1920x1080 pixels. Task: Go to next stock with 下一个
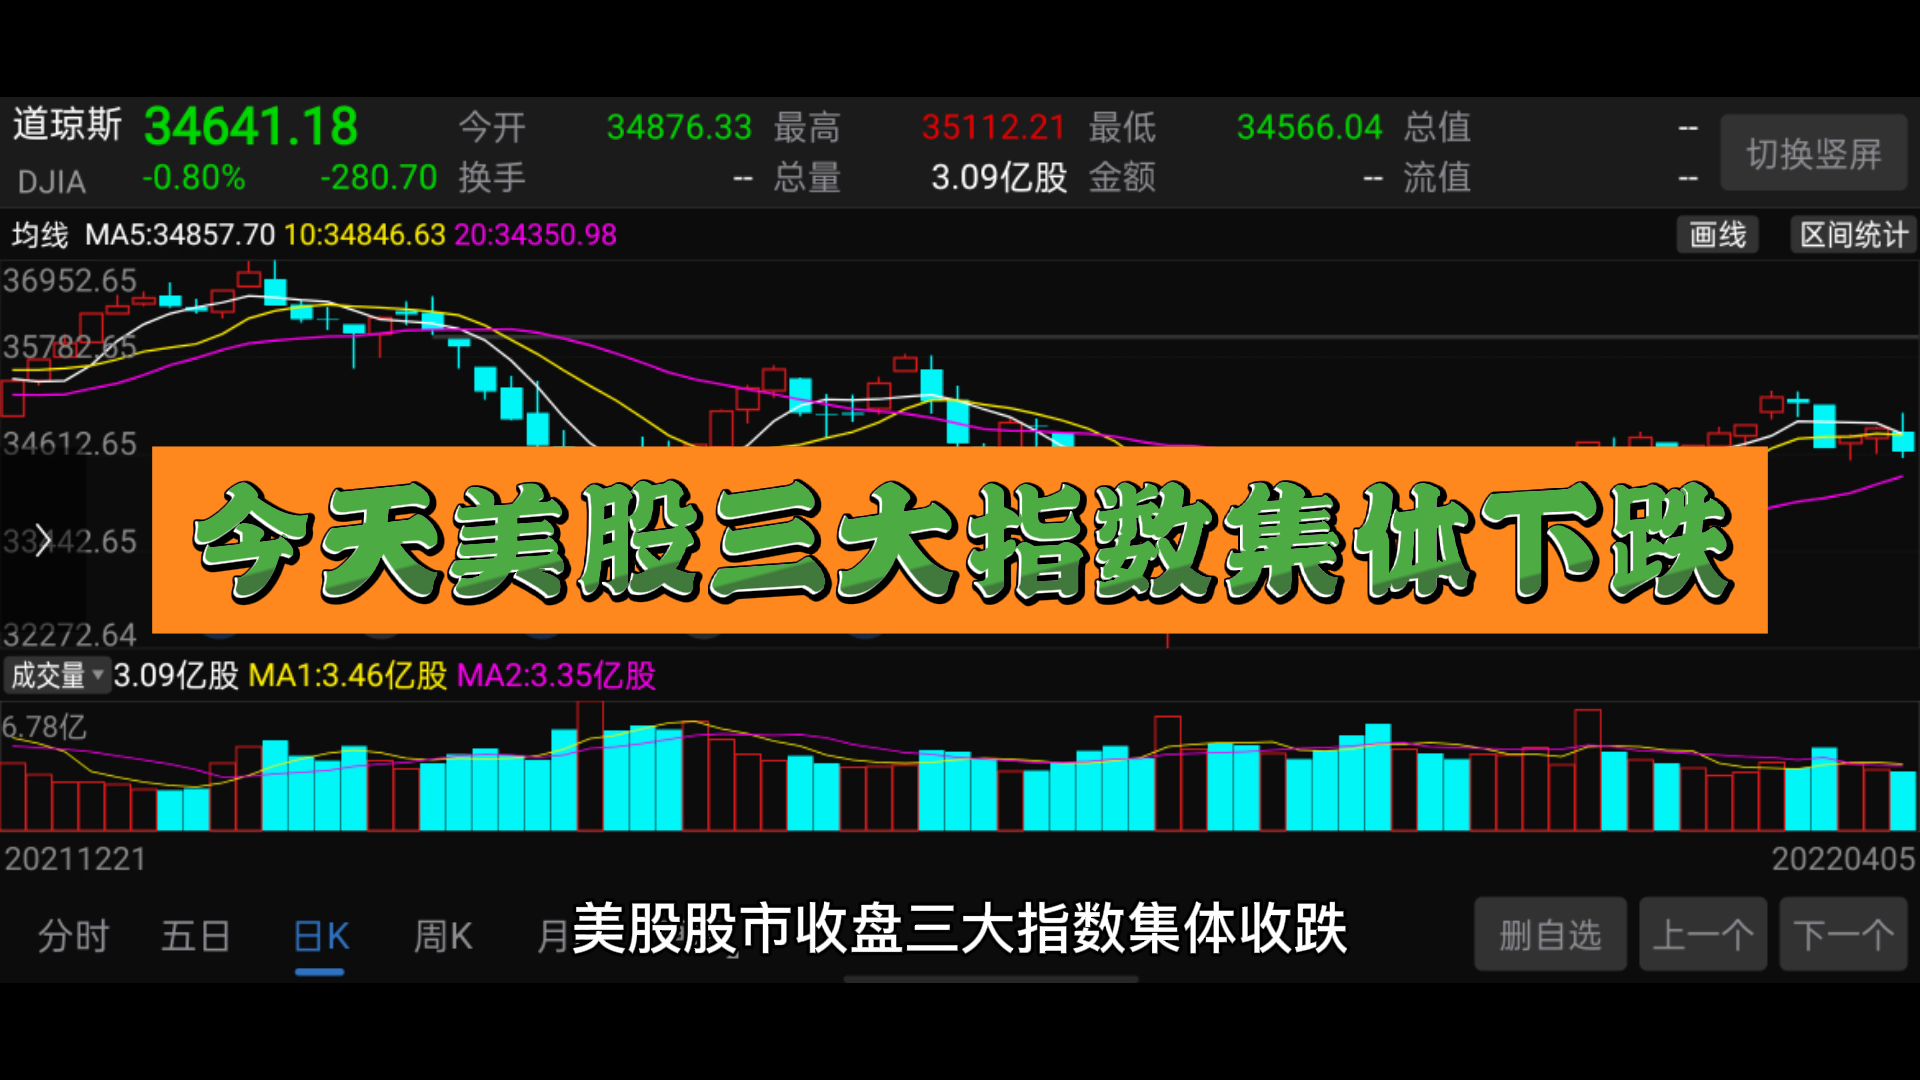click(x=1843, y=935)
